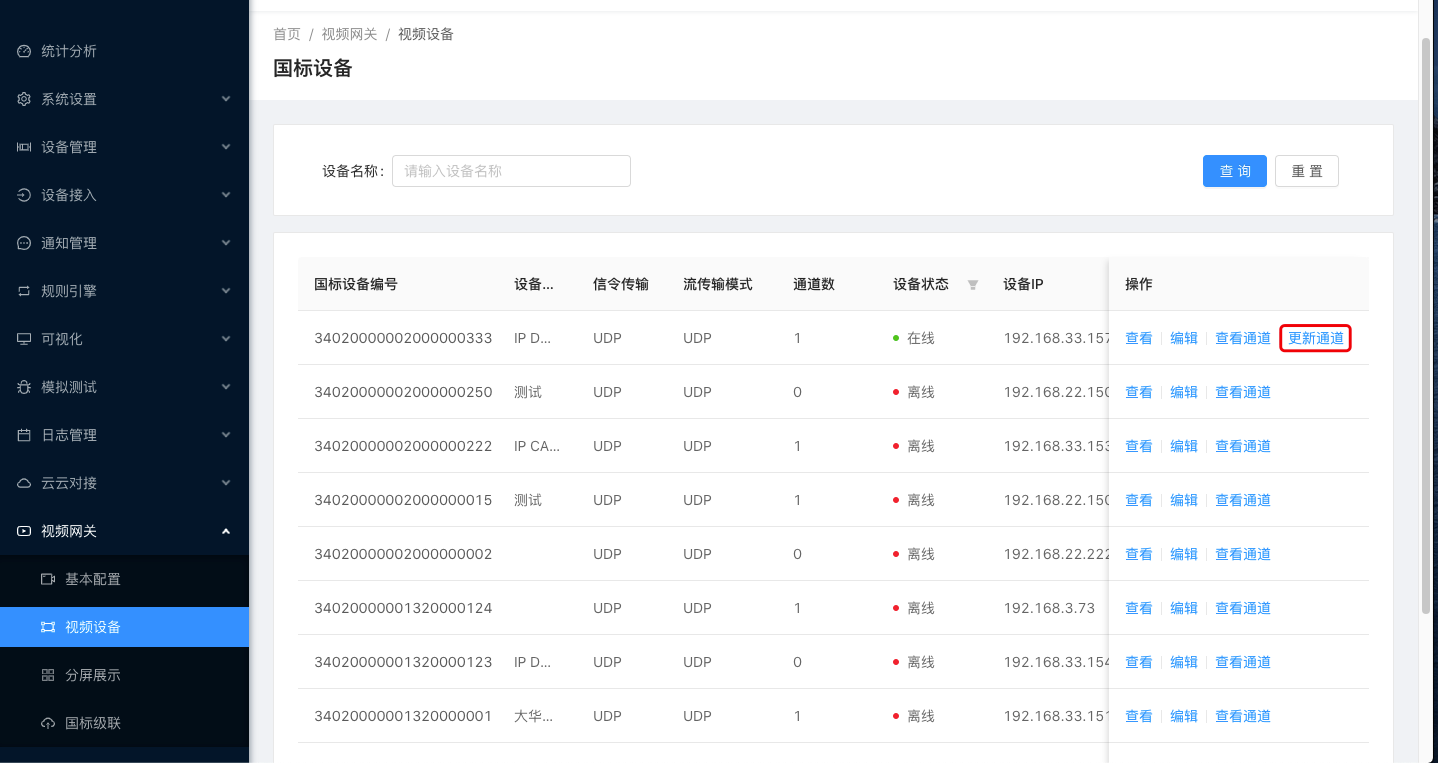Click the device status filter icon
This screenshot has width=1438, height=763.
[x=973, y=285]
